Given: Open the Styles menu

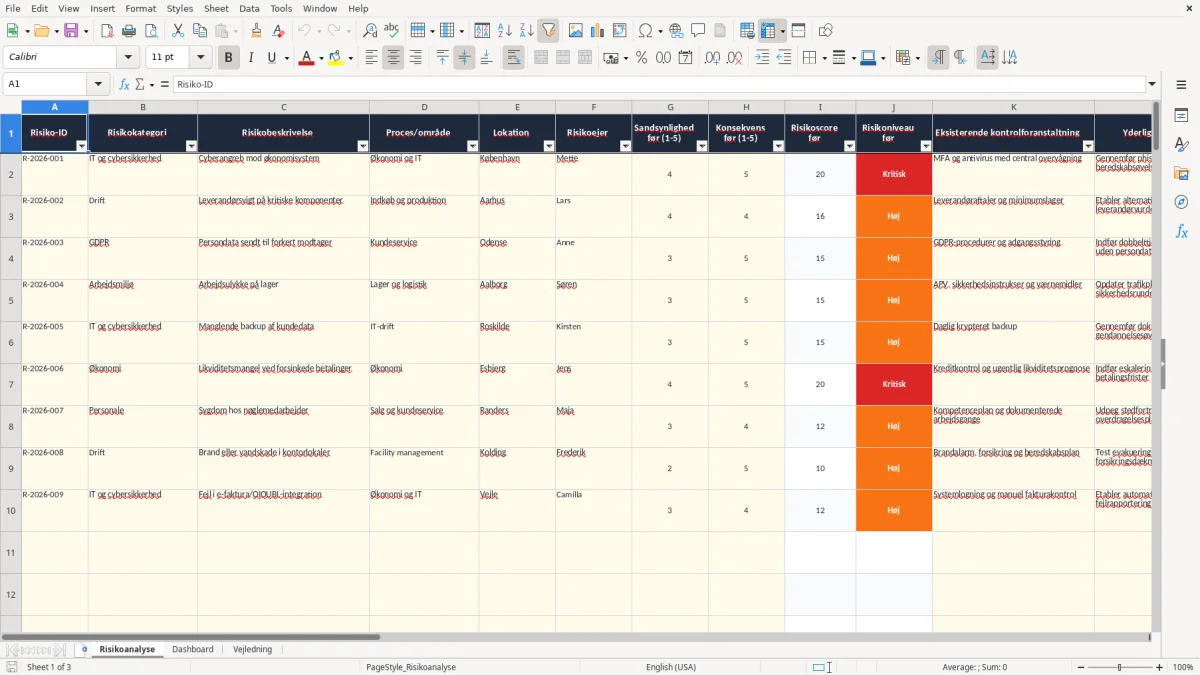Looking at the screenshot, I should pos(180,8).
